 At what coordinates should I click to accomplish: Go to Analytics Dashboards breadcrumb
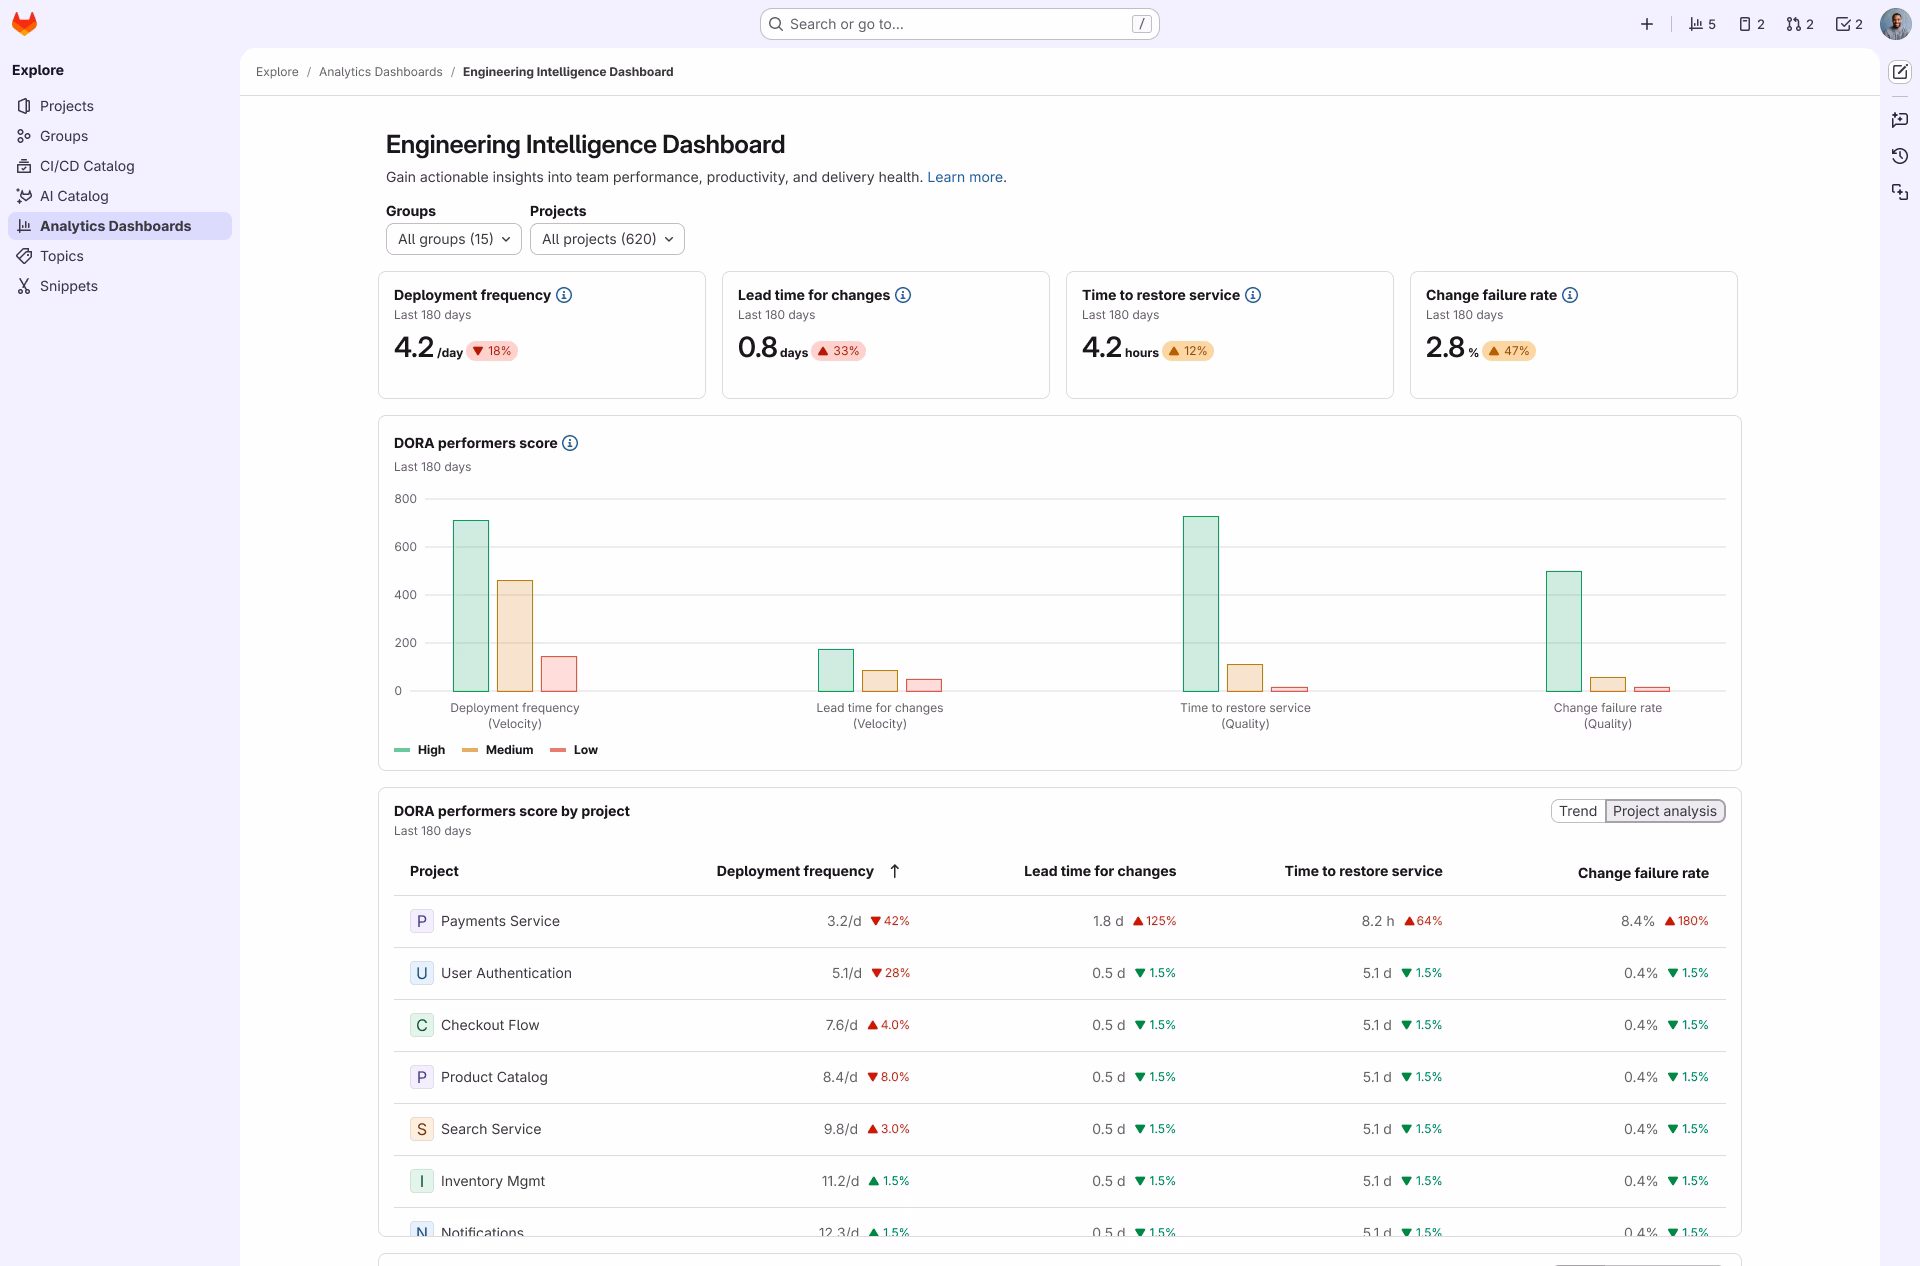coord(380,72)
